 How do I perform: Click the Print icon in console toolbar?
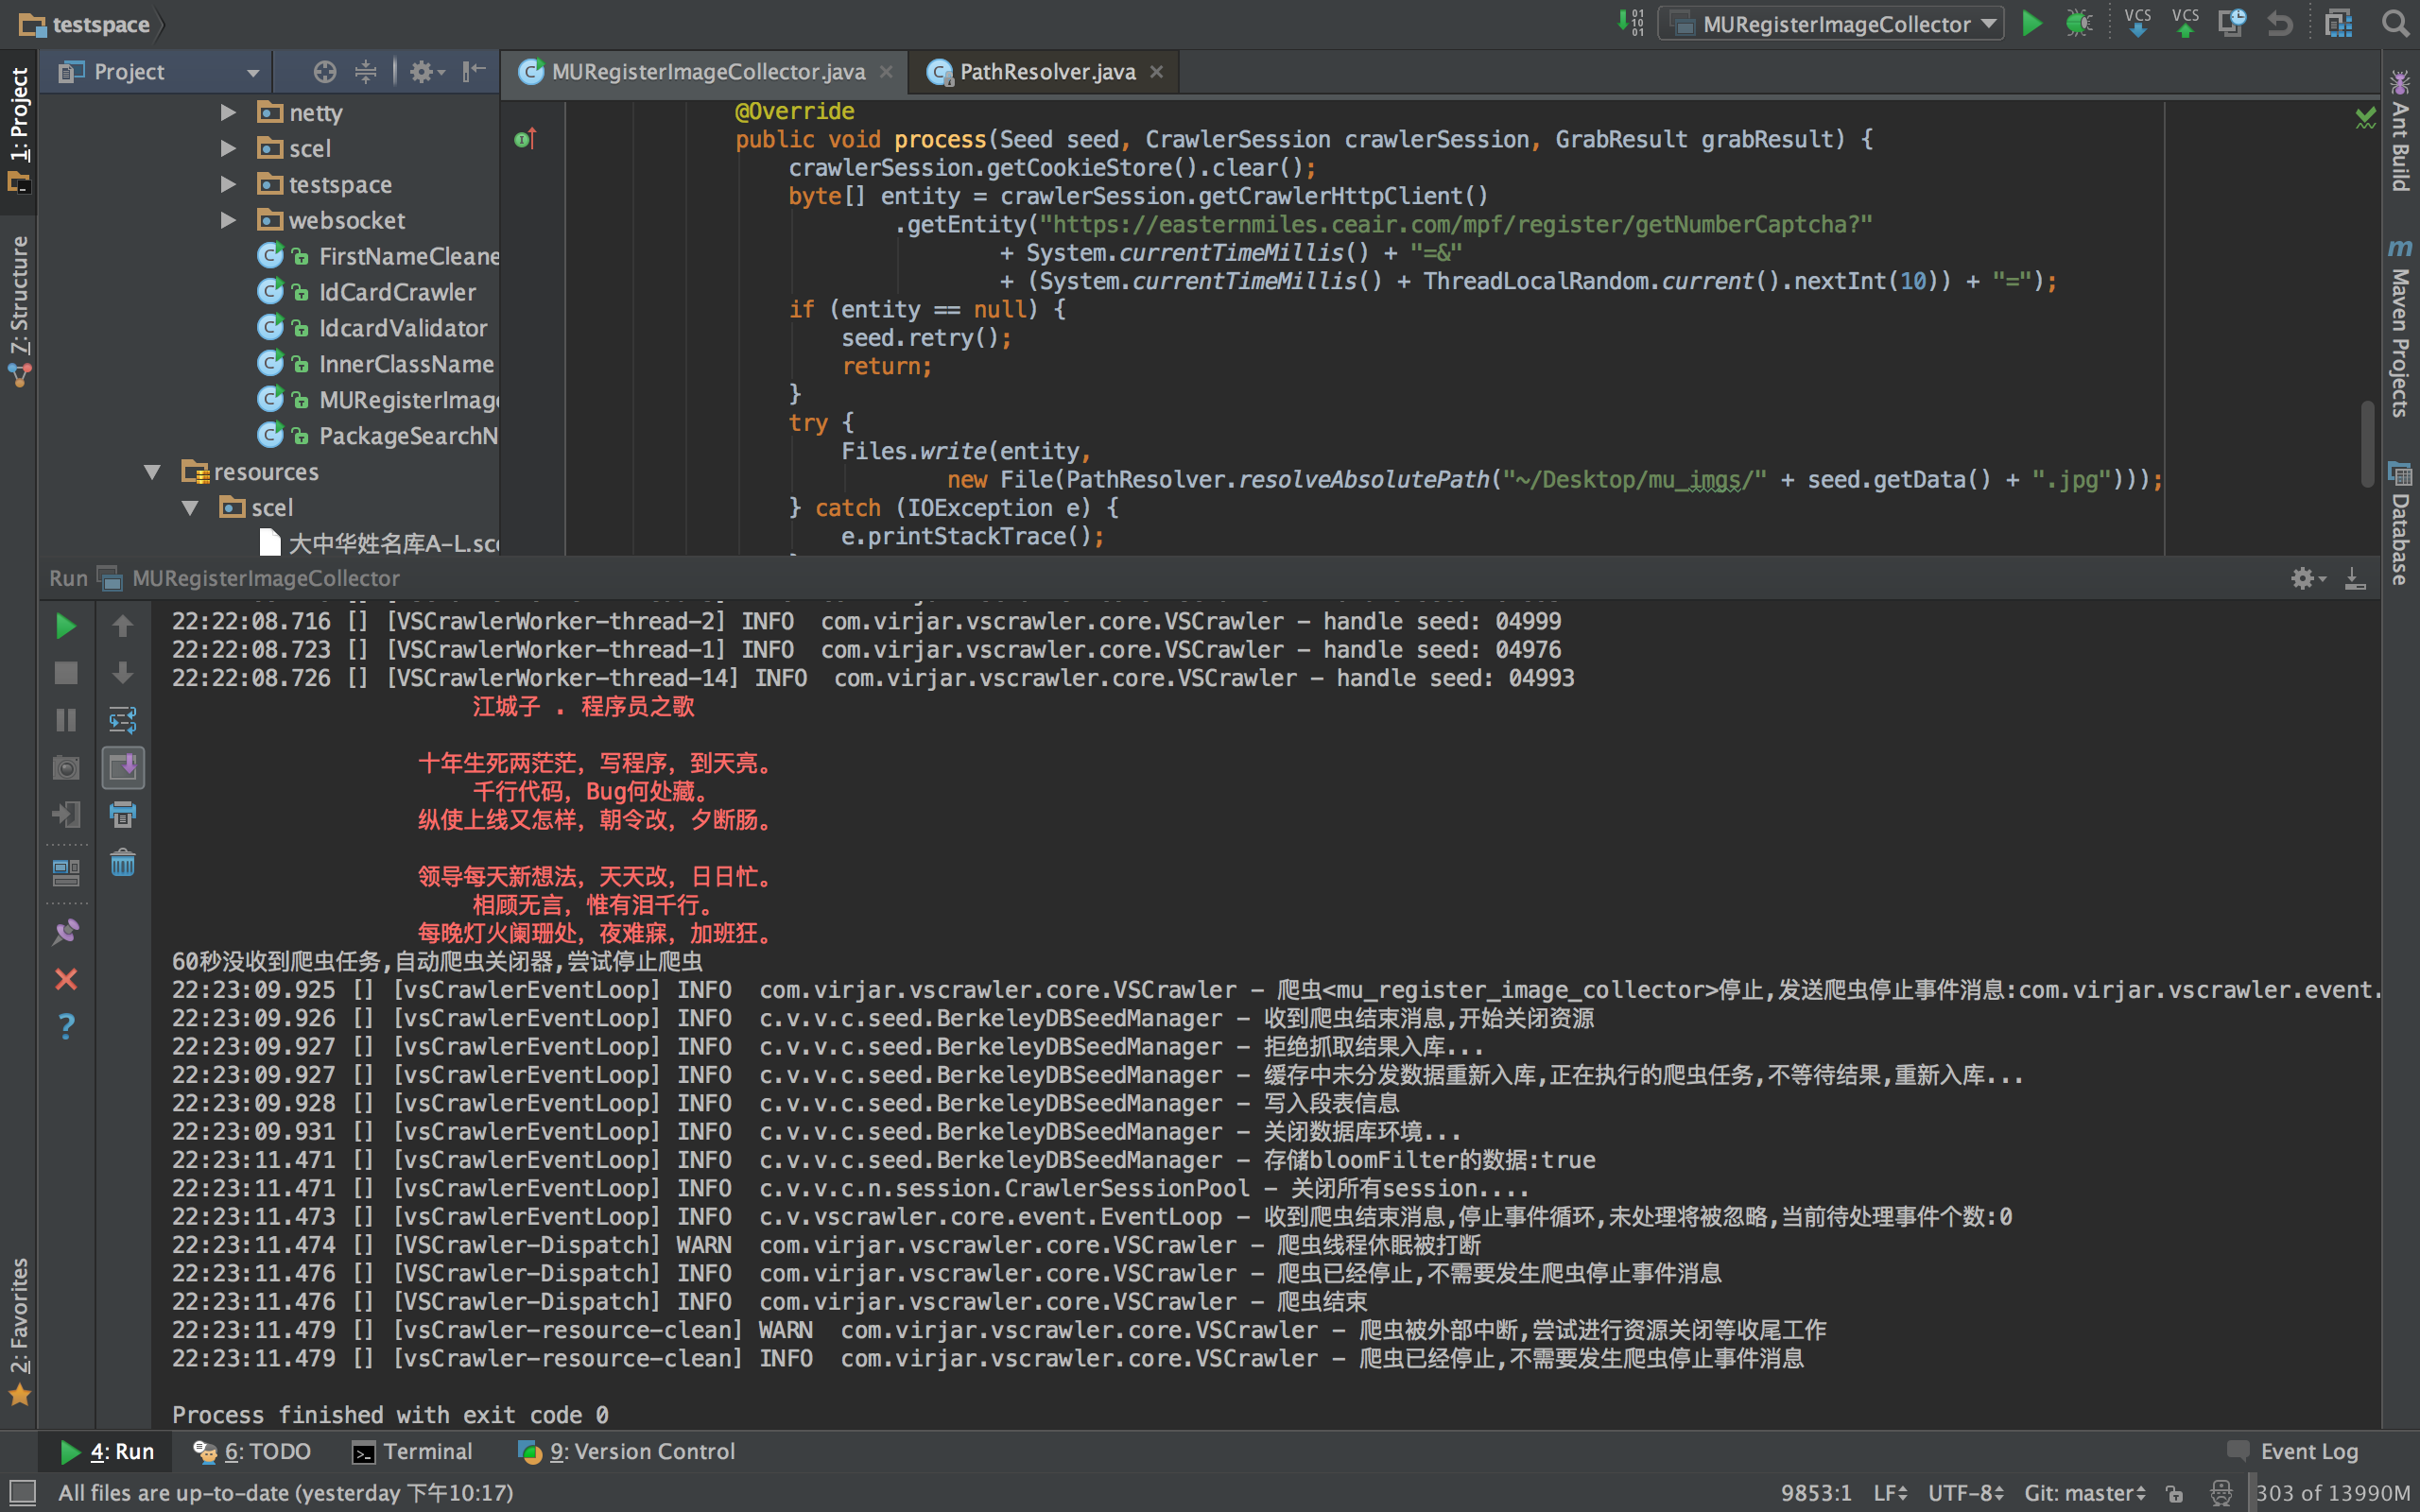pyautogui.click(x=122, y=815)
